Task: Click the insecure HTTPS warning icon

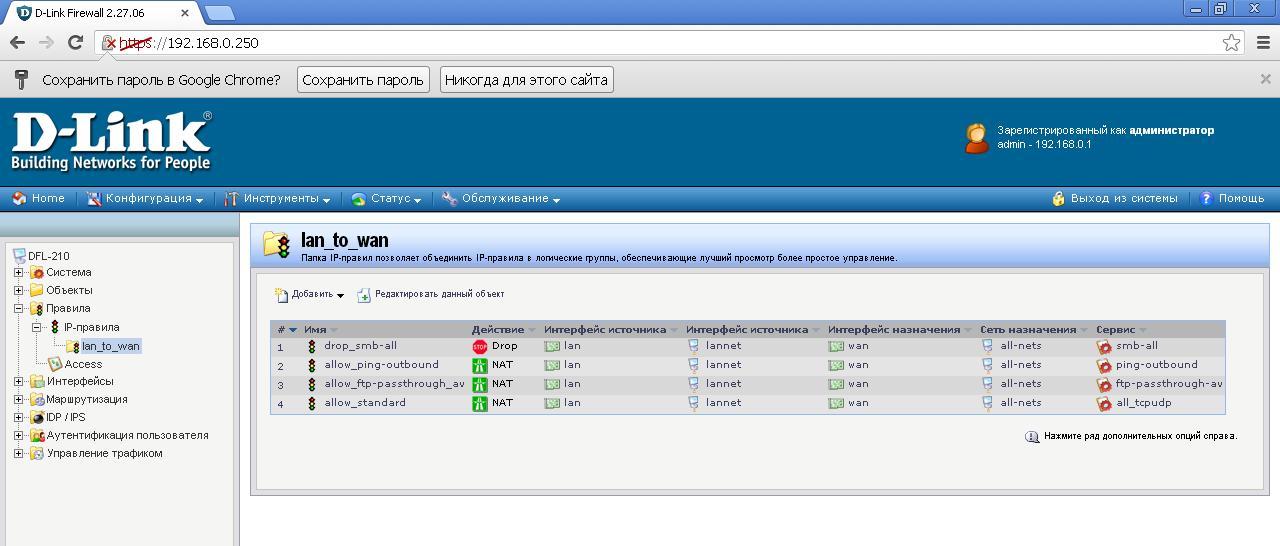Action: [x=109, y=43]
